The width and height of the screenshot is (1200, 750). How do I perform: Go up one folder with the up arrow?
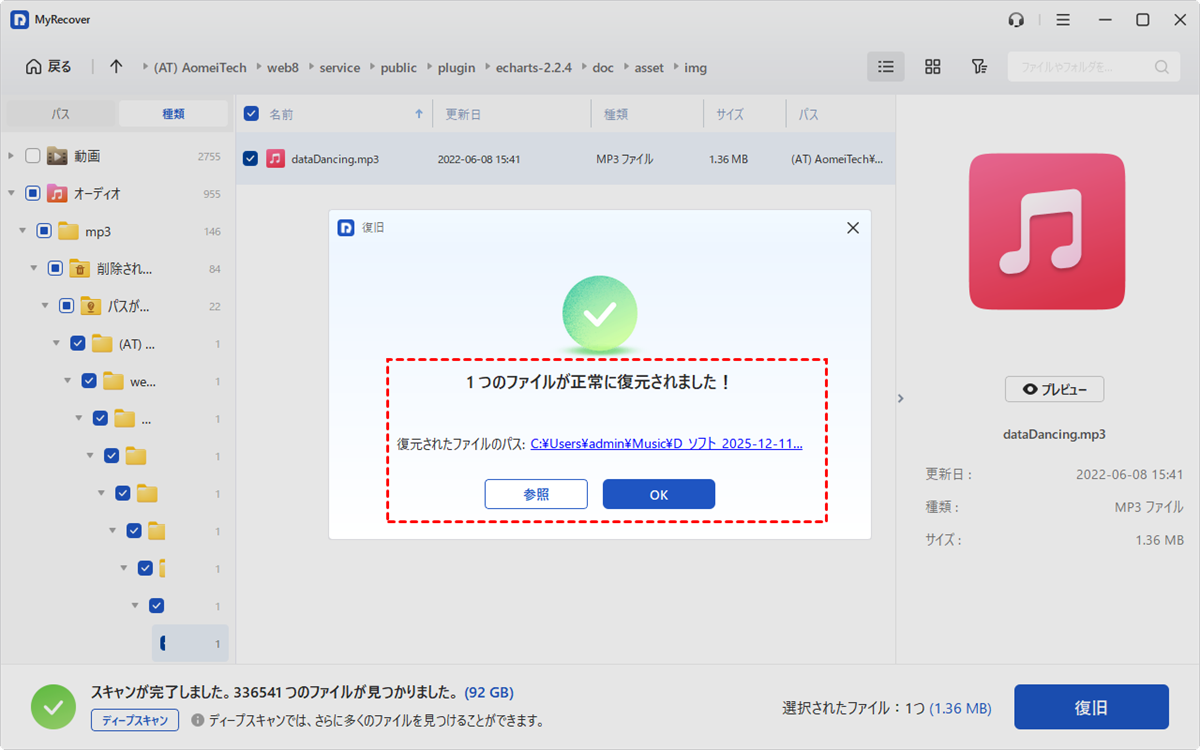[x=116, y=67]
